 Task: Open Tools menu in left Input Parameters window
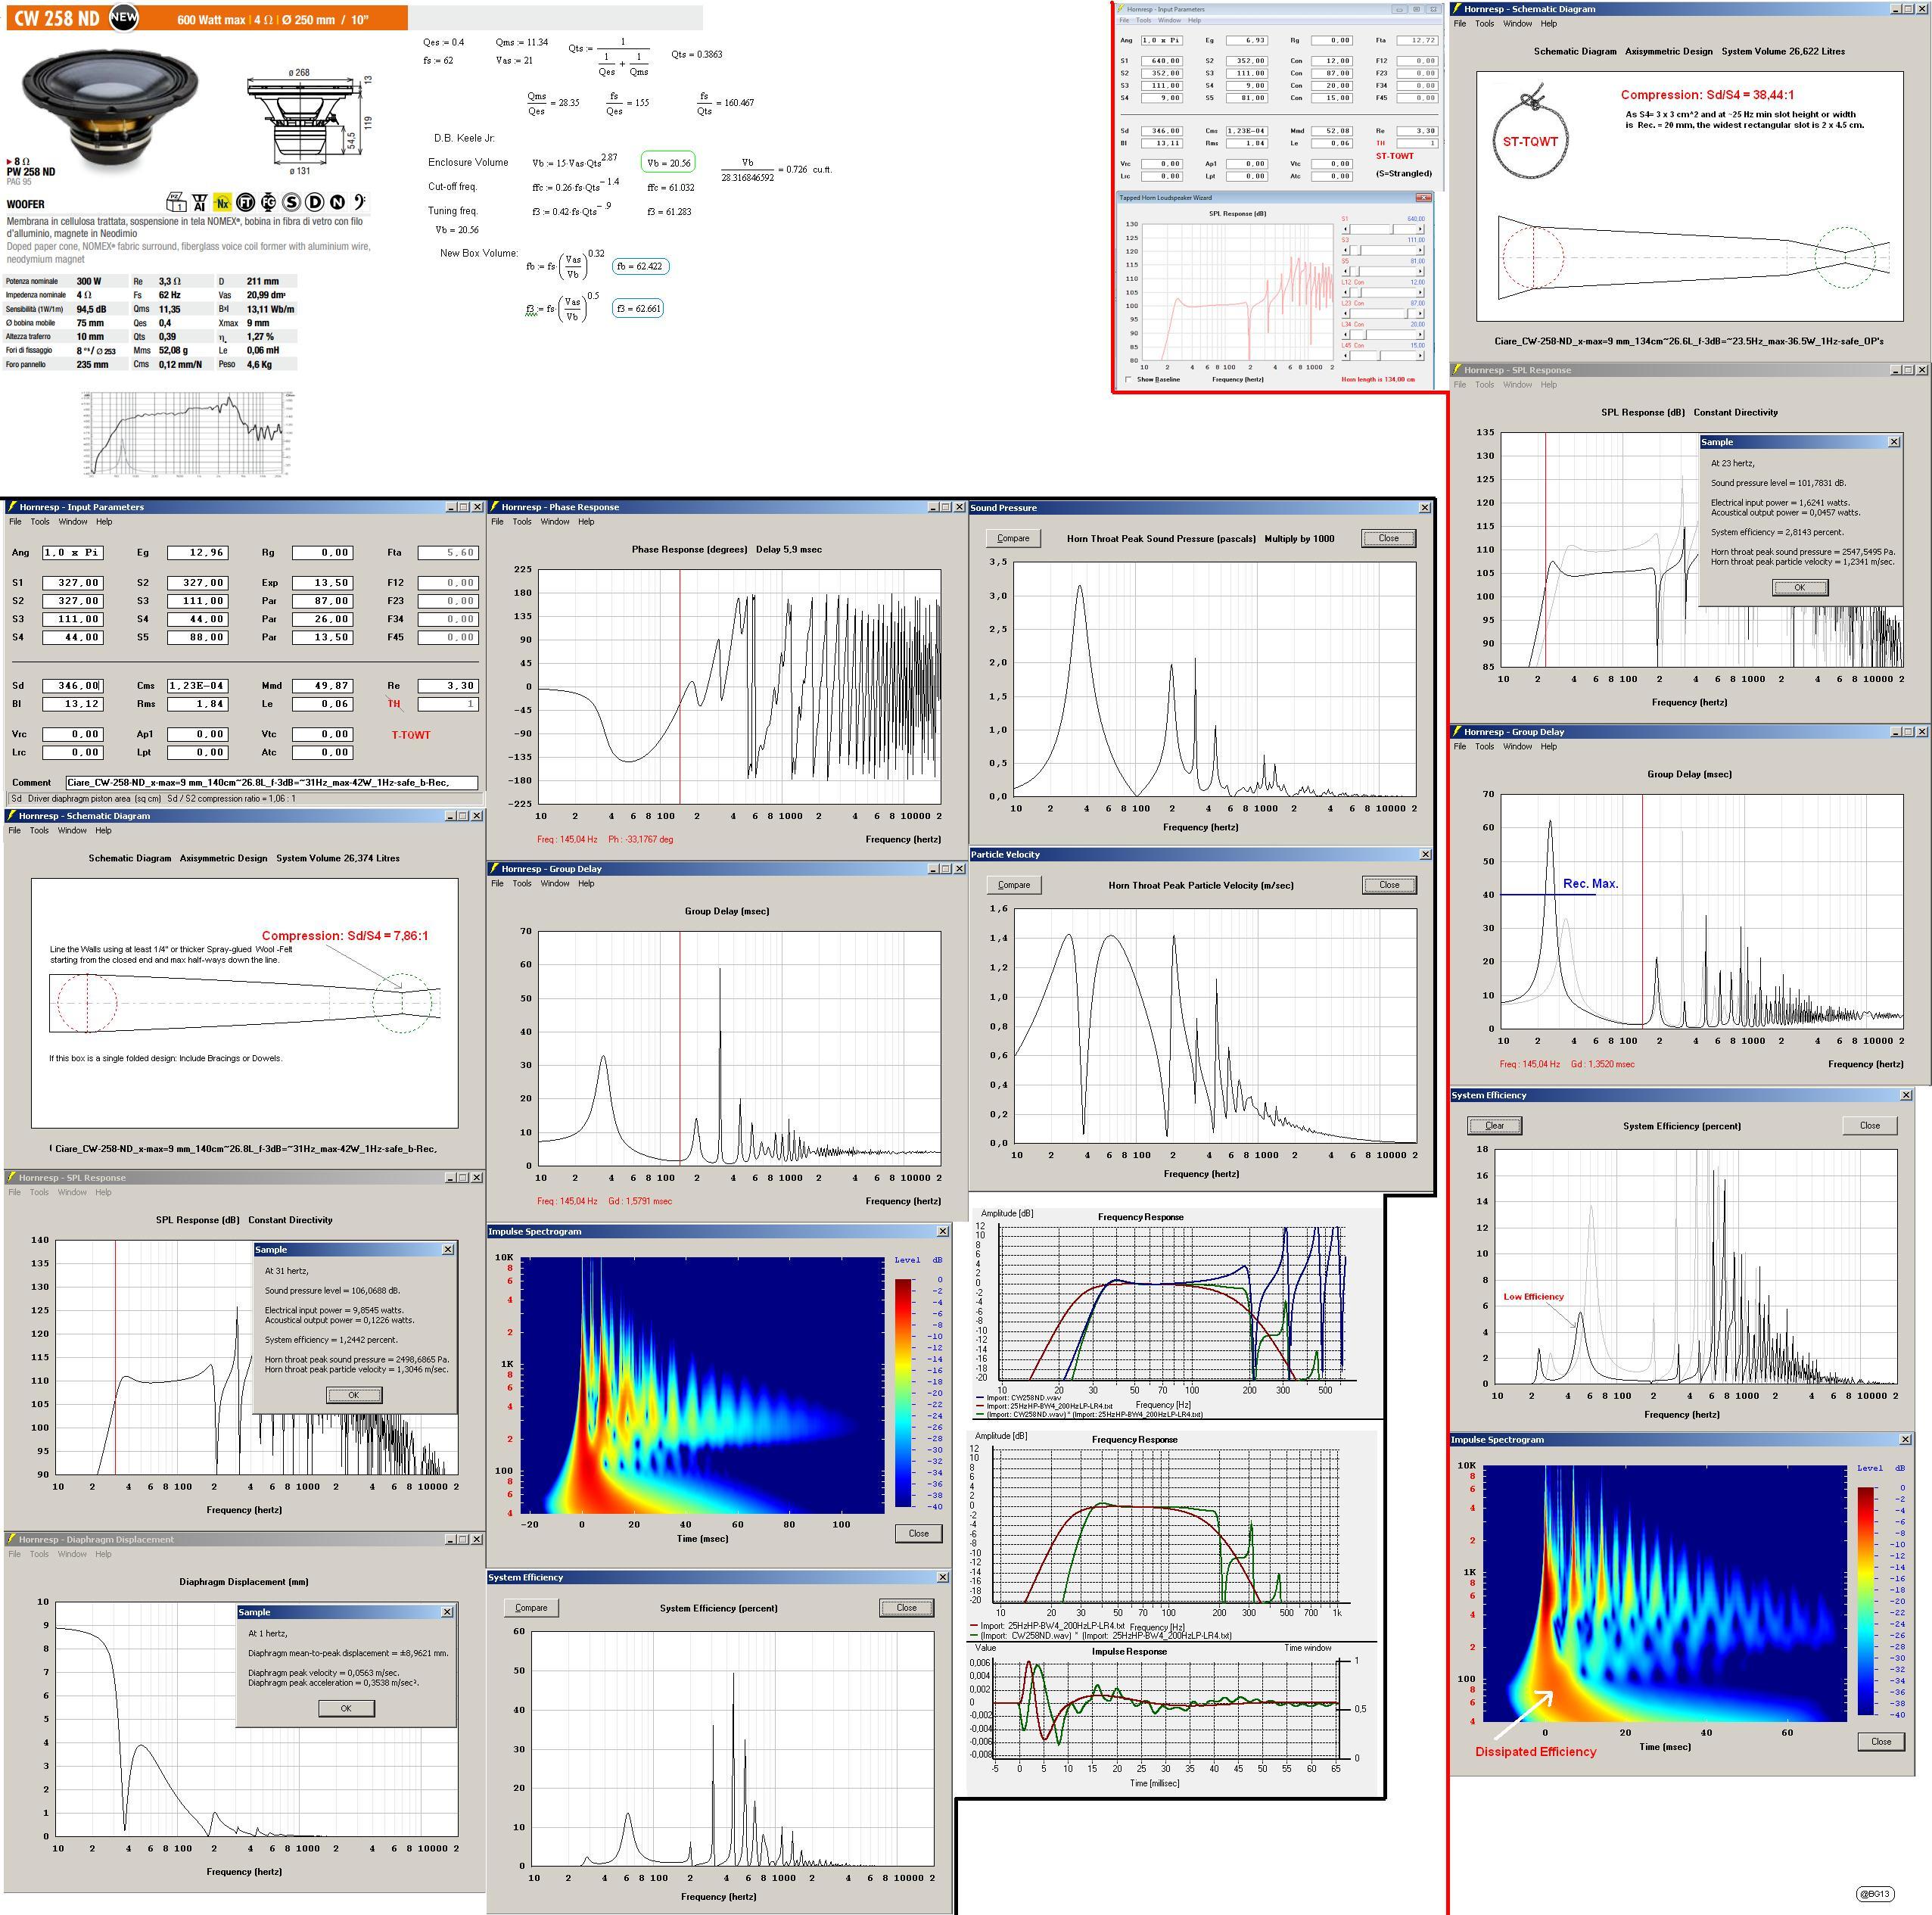click(x=40, y=521)
